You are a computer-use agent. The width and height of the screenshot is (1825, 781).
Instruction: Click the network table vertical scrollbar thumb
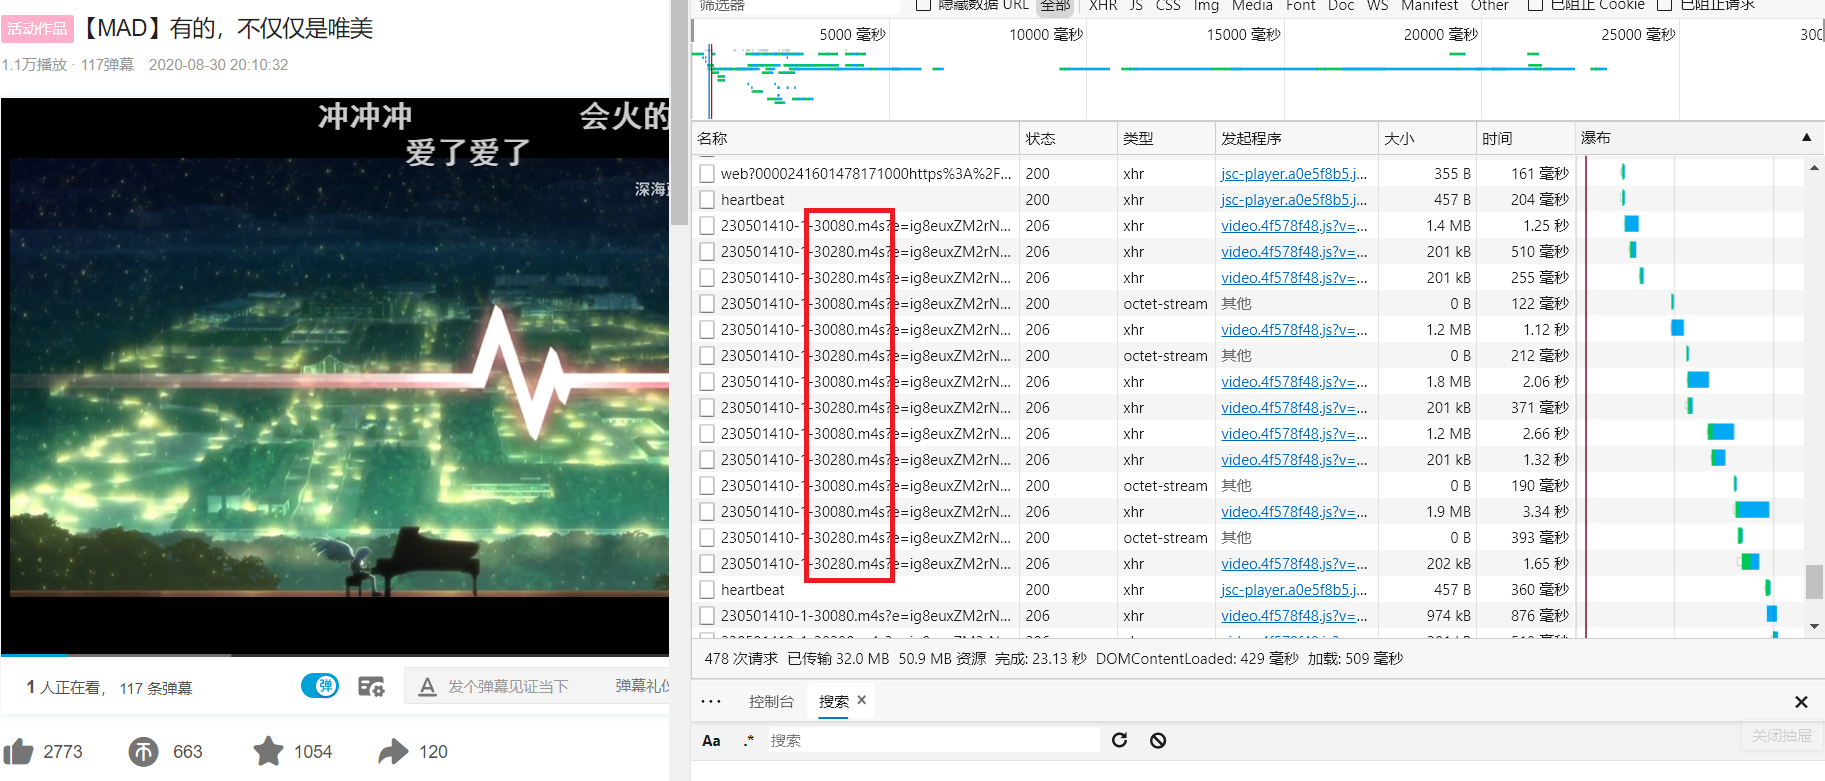coord(1814,581)
